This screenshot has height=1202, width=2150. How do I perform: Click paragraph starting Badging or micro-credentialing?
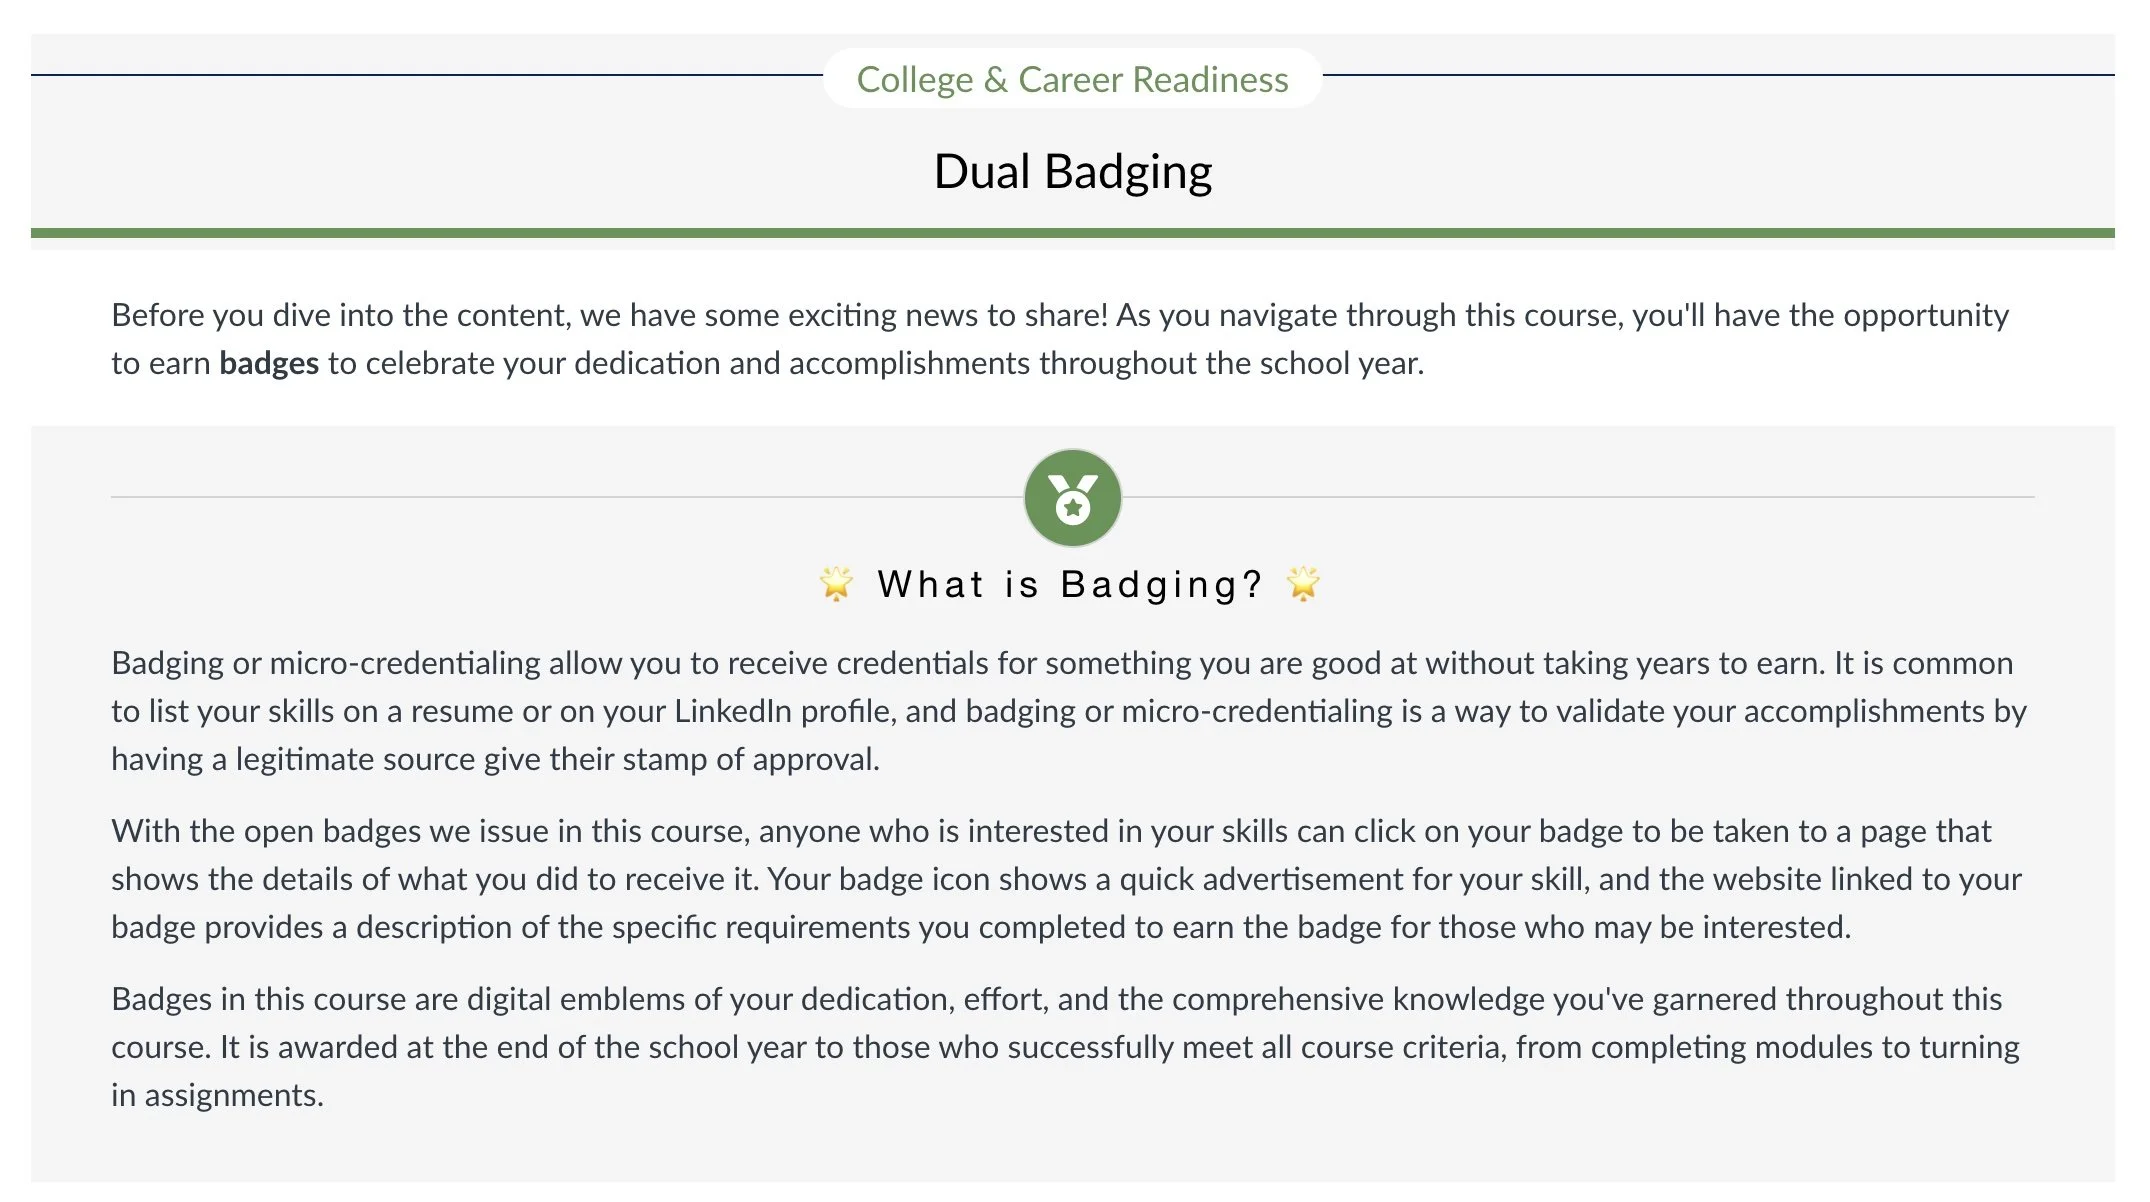[x=1069, y=711]
